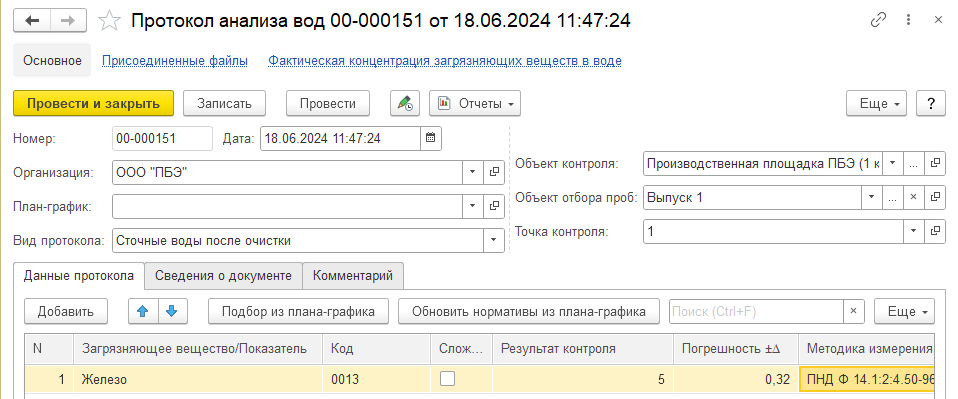Open Фактическая концентрация загрязняющих веществ link

(x=445, y=61)
